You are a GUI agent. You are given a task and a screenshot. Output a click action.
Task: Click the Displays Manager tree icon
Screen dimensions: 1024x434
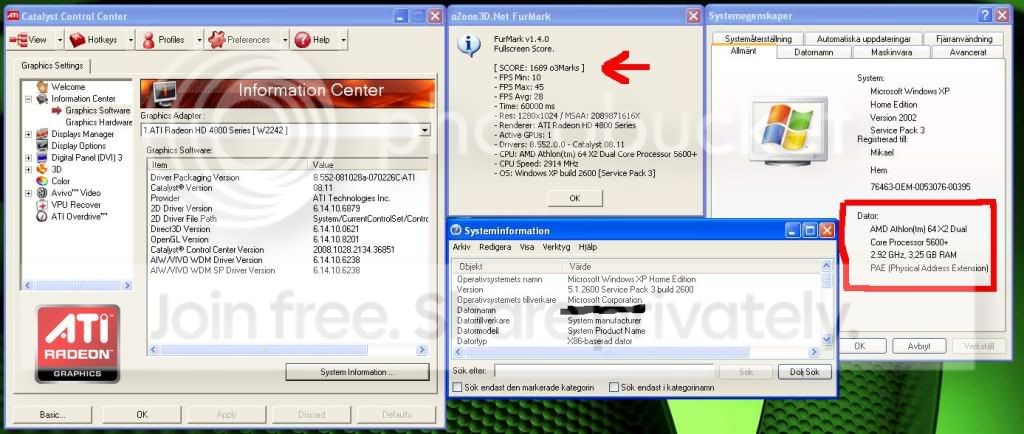coord(42,134)
